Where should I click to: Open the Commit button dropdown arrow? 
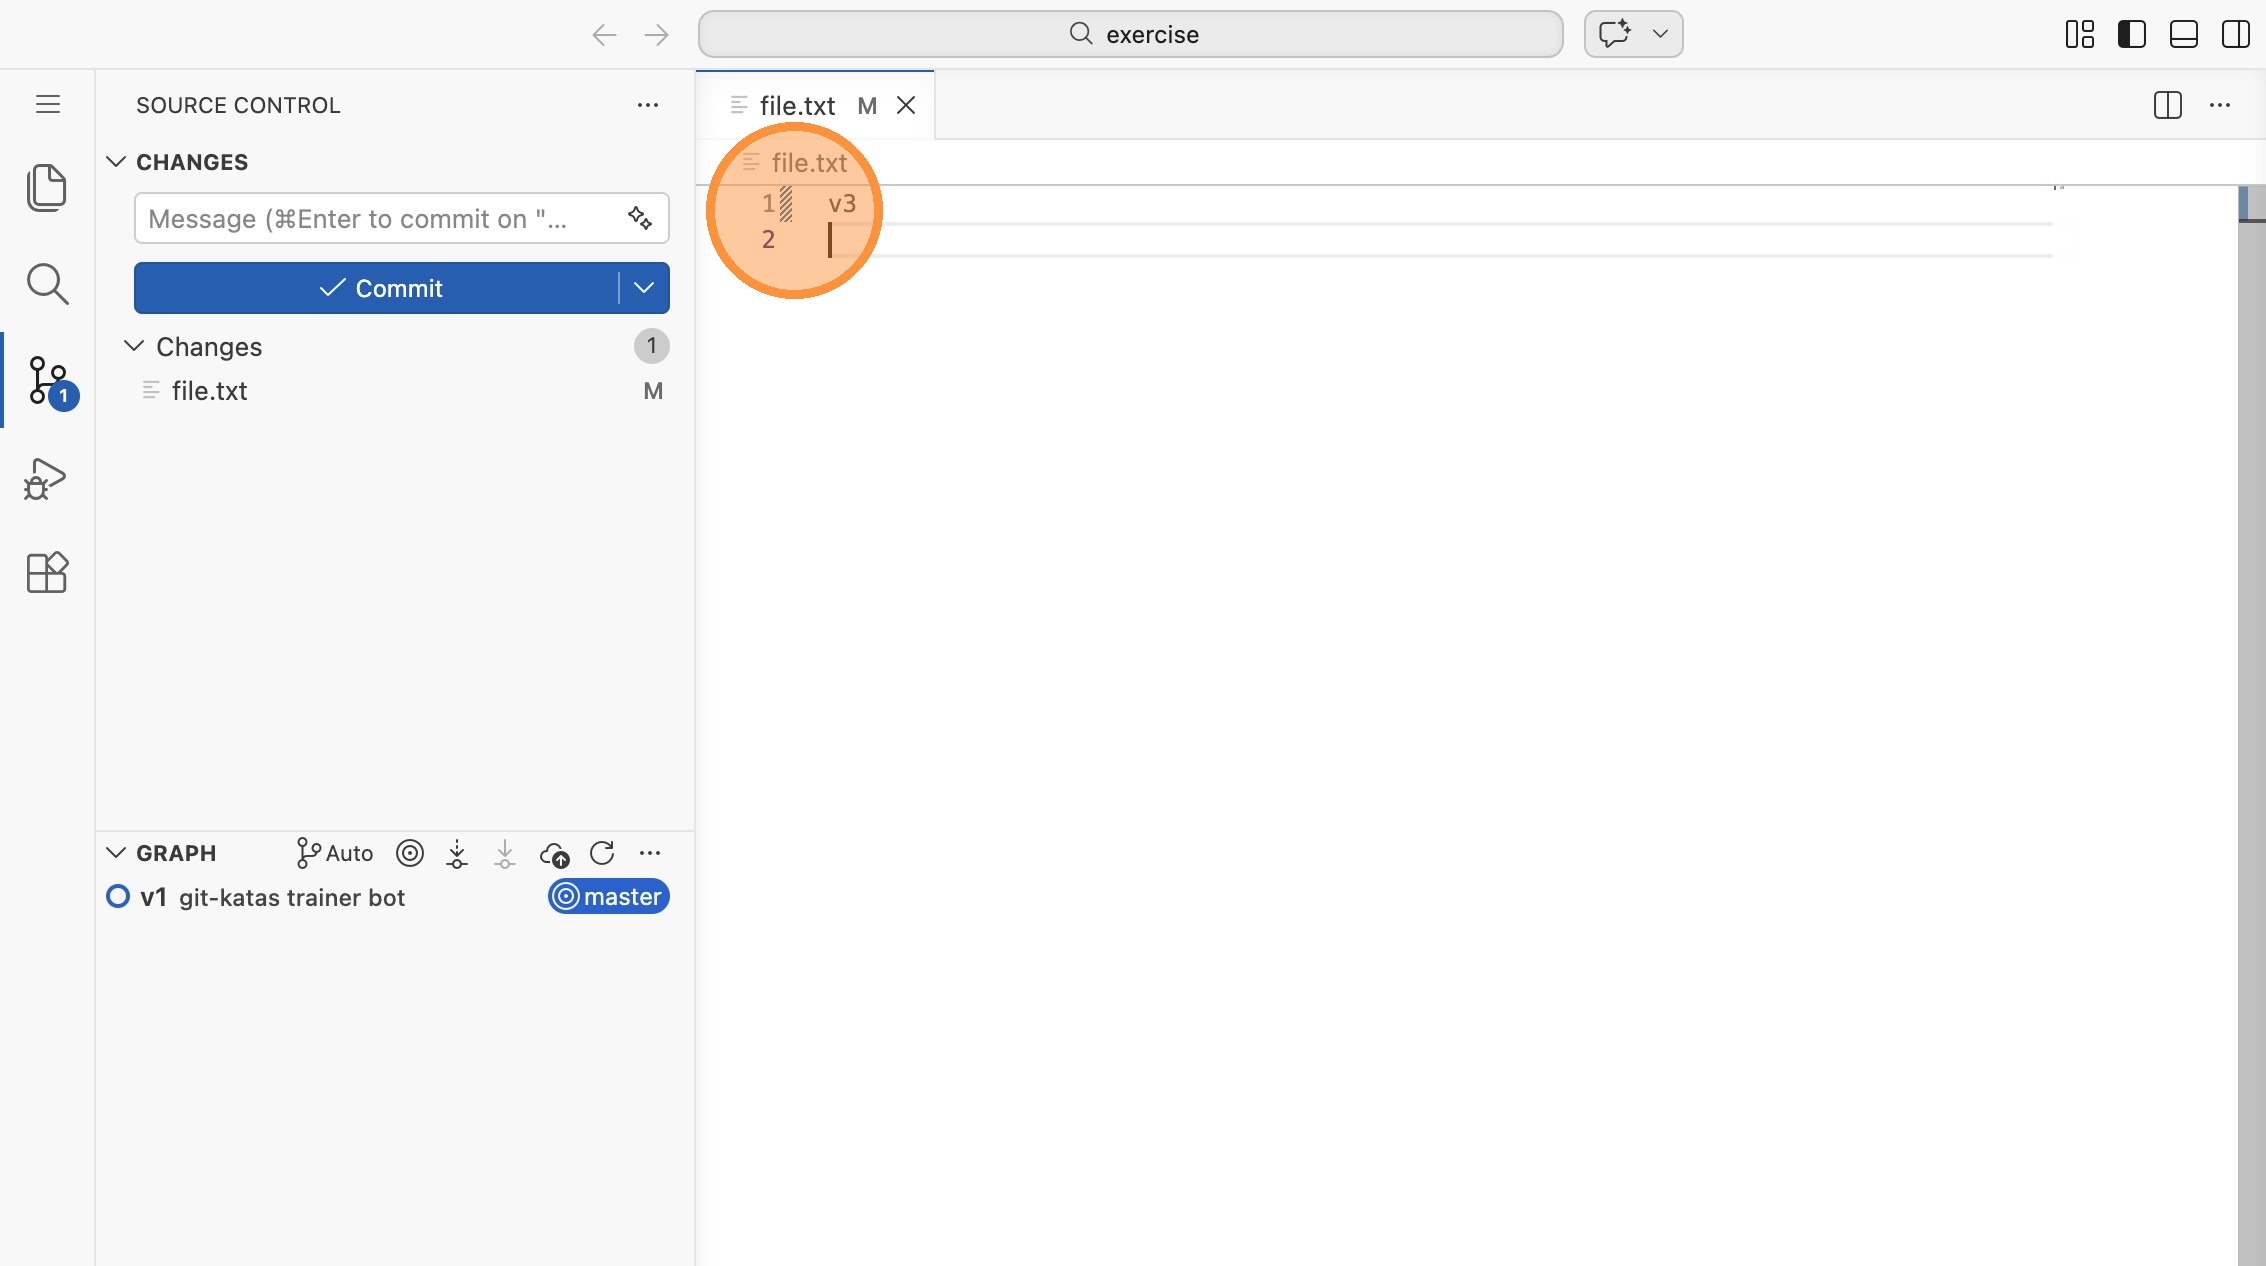coord(644,288)
